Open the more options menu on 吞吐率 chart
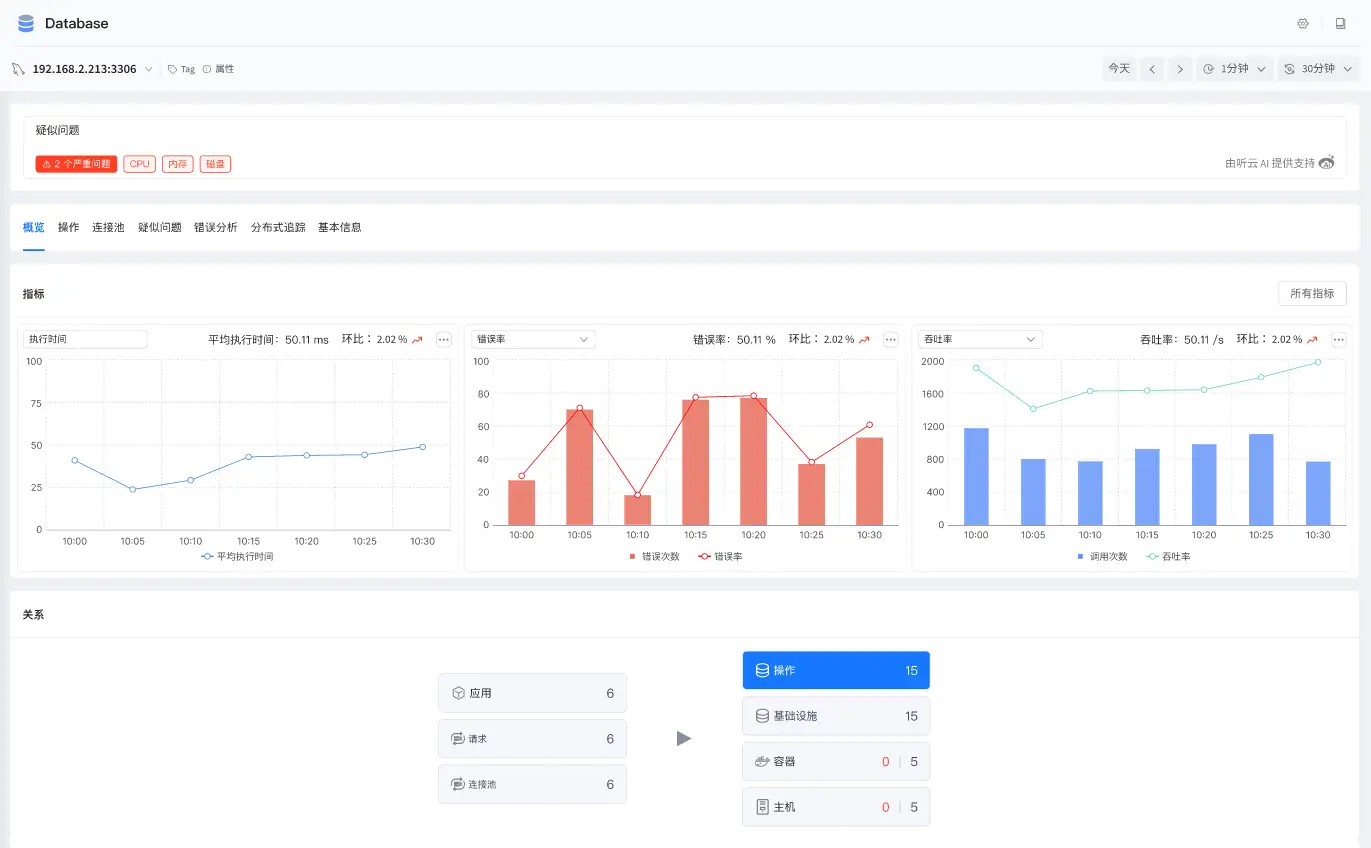 (x=1338, y=339)
